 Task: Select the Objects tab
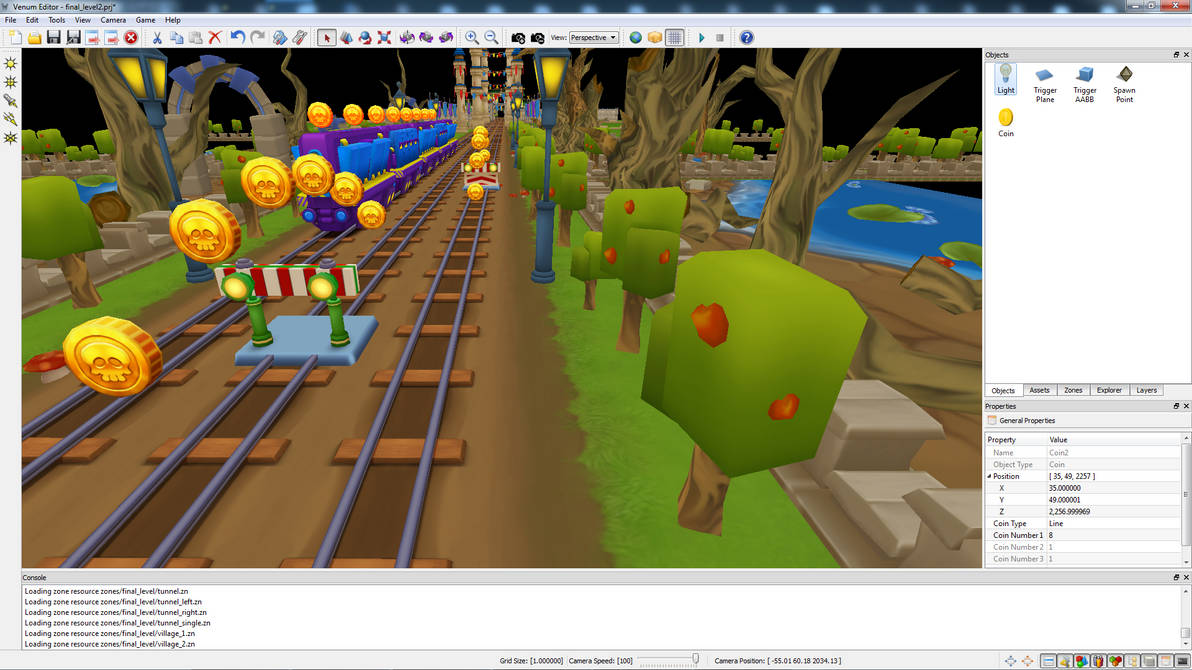tap(1003, 390)
